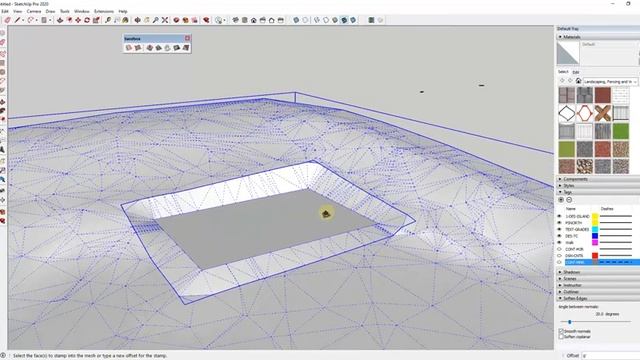Select the Tape Measure tool
Image resolution: width=640 pixels, height=360 pixels.
coord(108,20)
